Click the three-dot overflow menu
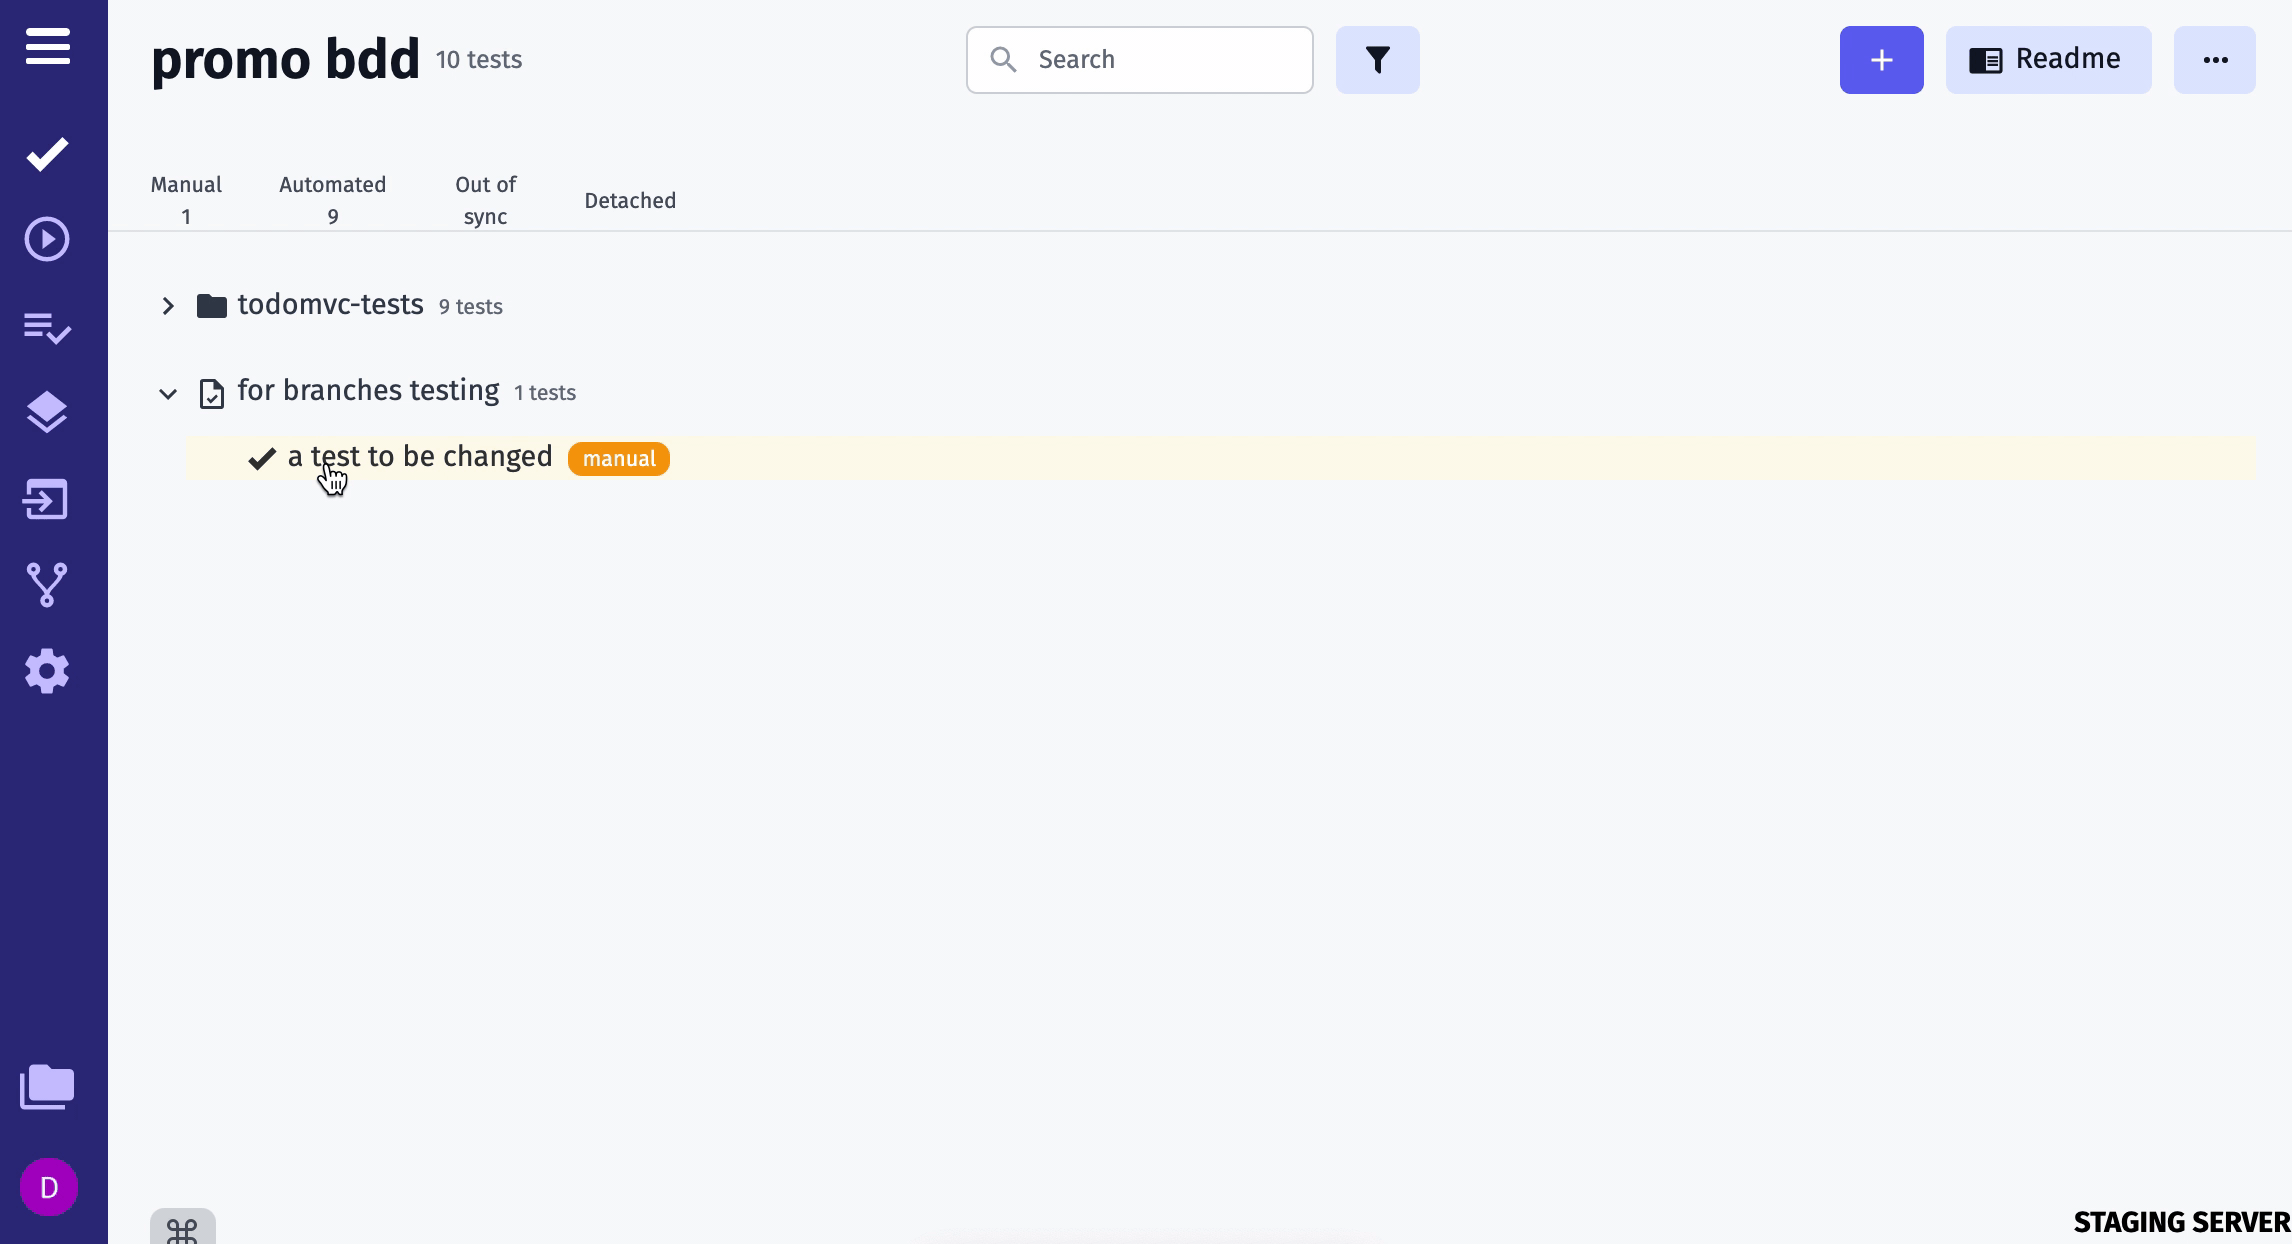This screenshot has width=2292, height=1244. (x=2214, y=60)
